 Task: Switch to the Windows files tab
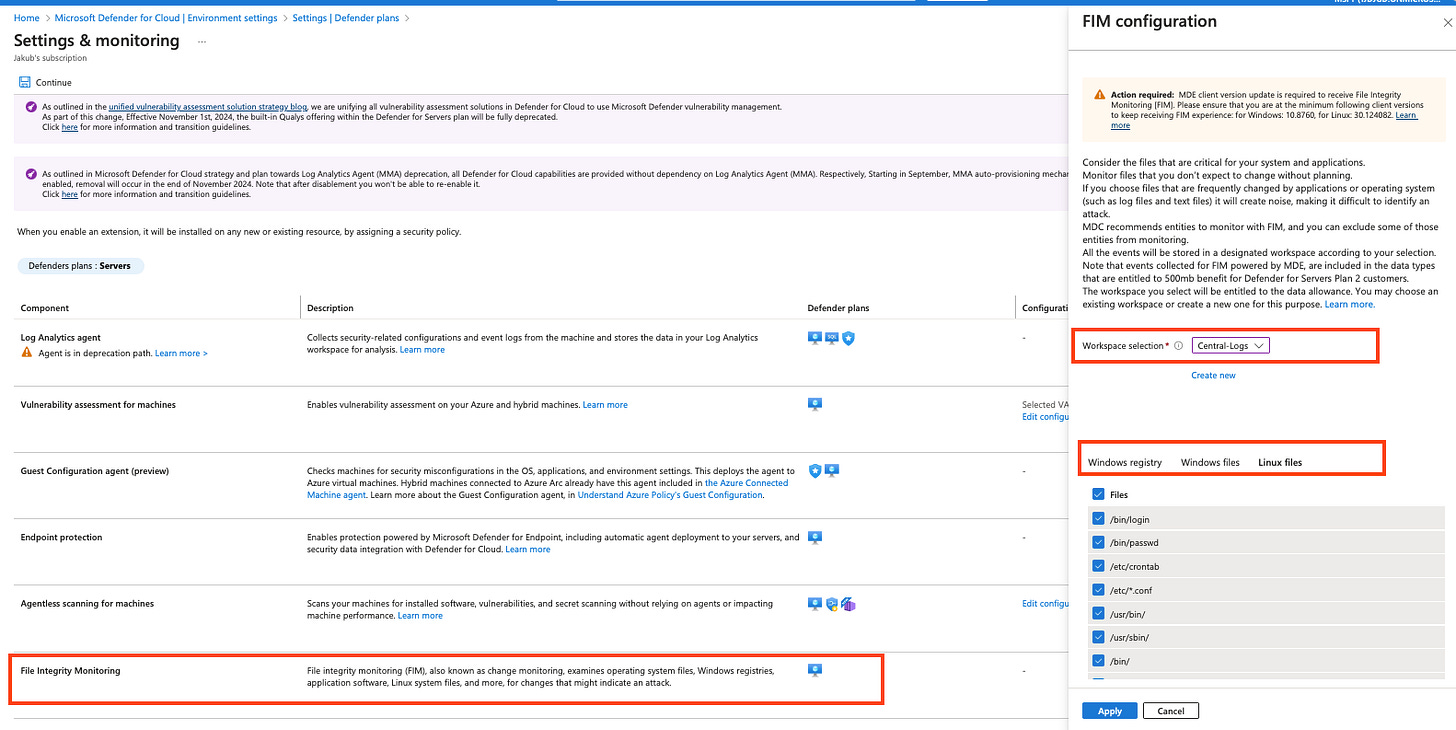(x=1210, y=462)
